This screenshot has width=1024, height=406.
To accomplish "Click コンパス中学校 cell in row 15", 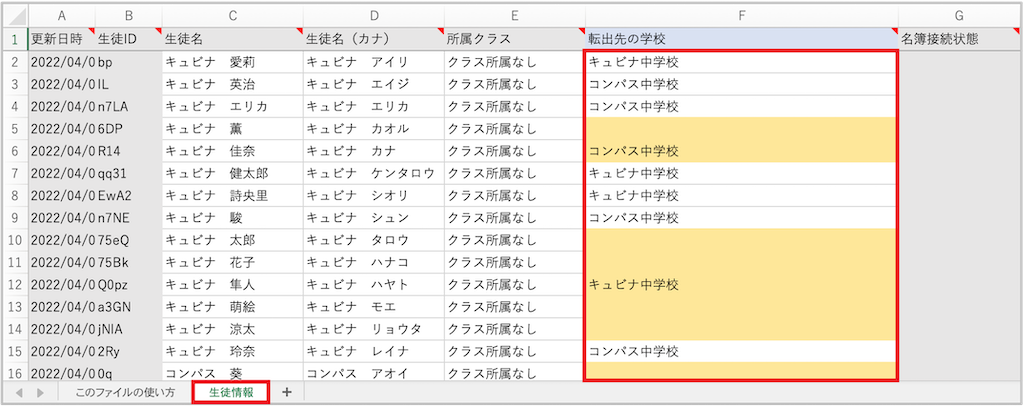I will coord(742,351).
